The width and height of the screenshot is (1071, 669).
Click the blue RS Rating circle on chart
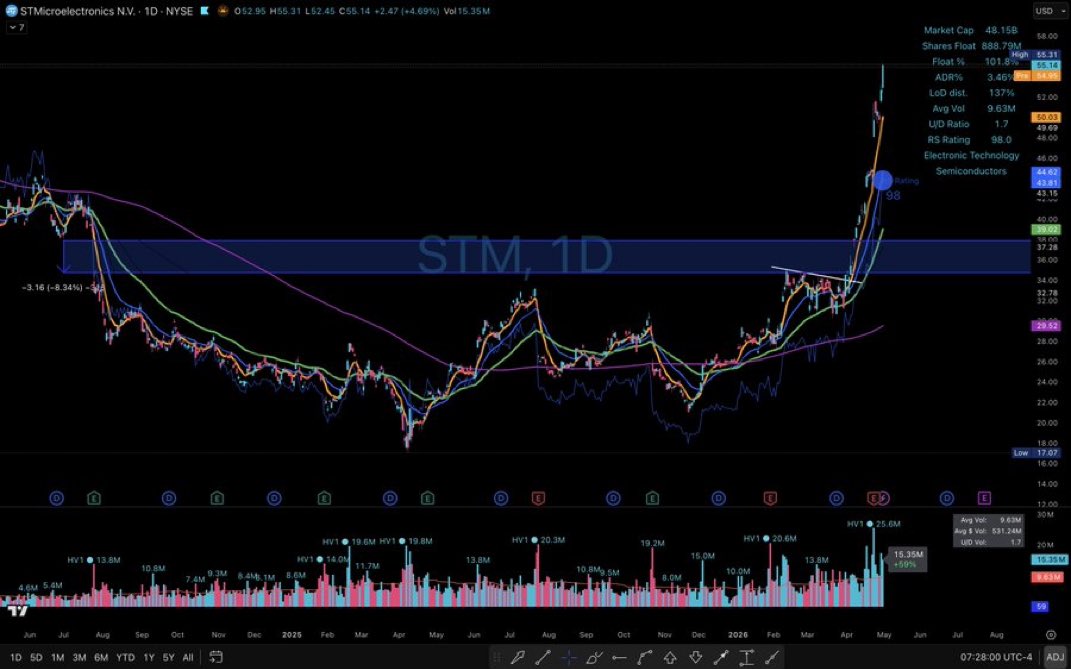(882, 180)
